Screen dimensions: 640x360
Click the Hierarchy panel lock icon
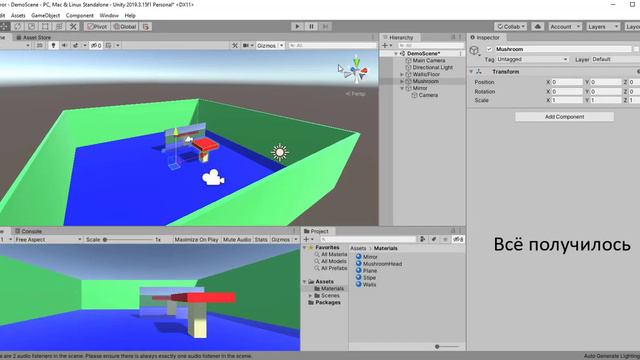453,37
